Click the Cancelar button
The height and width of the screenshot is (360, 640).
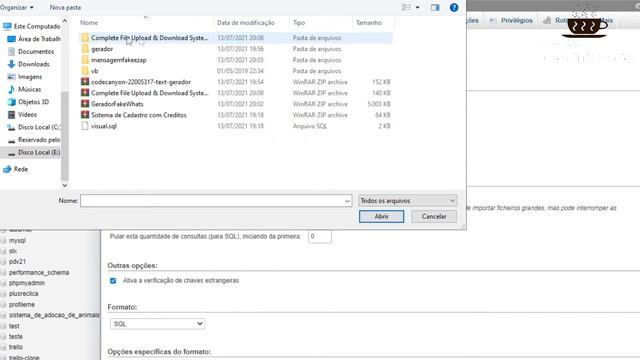coord(434,216)
